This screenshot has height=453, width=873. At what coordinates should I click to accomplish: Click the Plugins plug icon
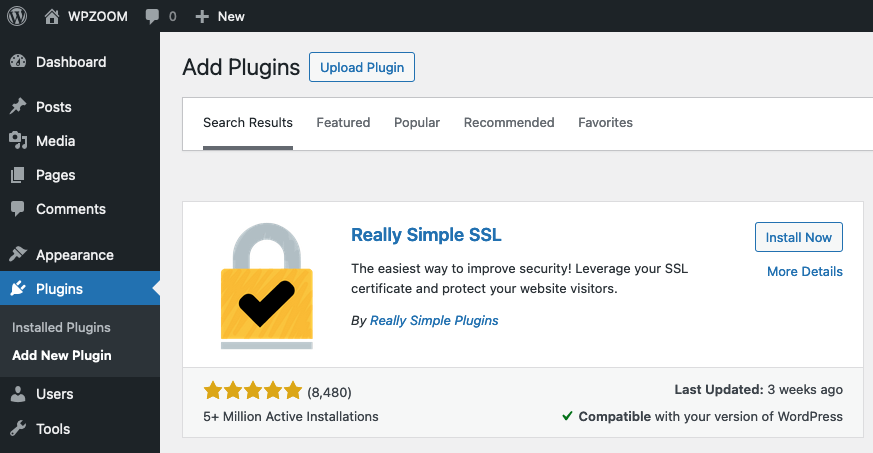coord(18,288)
